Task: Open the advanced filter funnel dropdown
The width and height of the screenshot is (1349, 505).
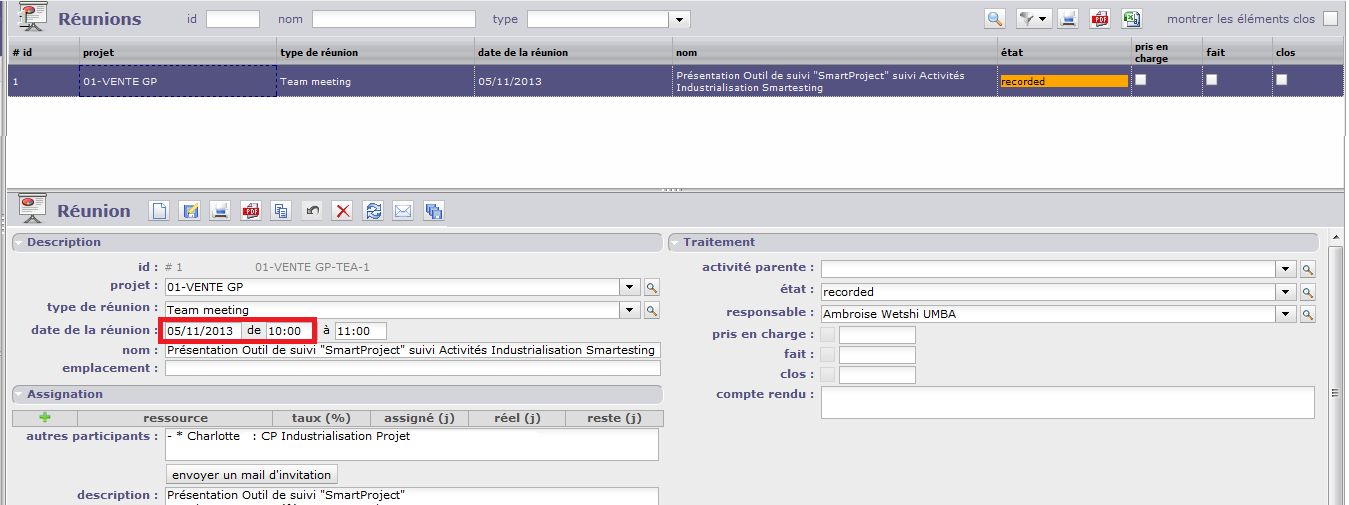Action: (1031, 18)
